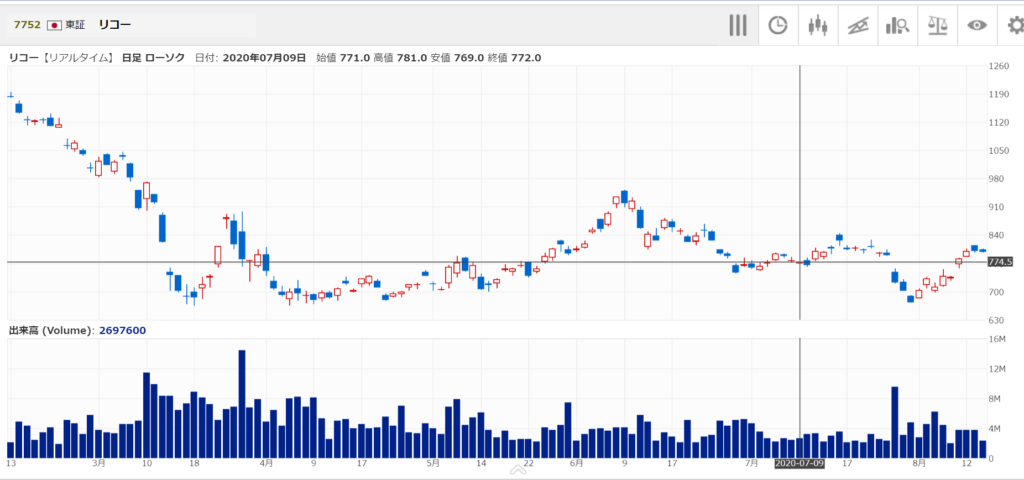Click the 5月 date axis label
This screenshot has height=480, width=1024.
coord(433,463)
